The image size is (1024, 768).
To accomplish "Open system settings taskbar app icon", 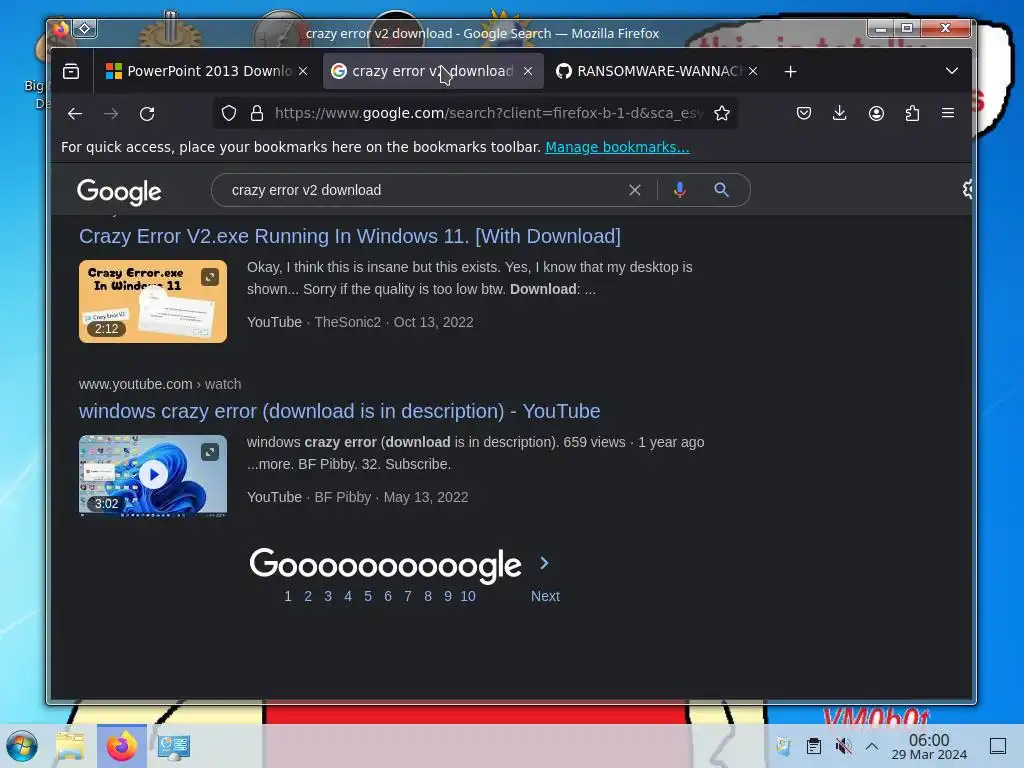I will pyautogui.click(x=174, y=746).
